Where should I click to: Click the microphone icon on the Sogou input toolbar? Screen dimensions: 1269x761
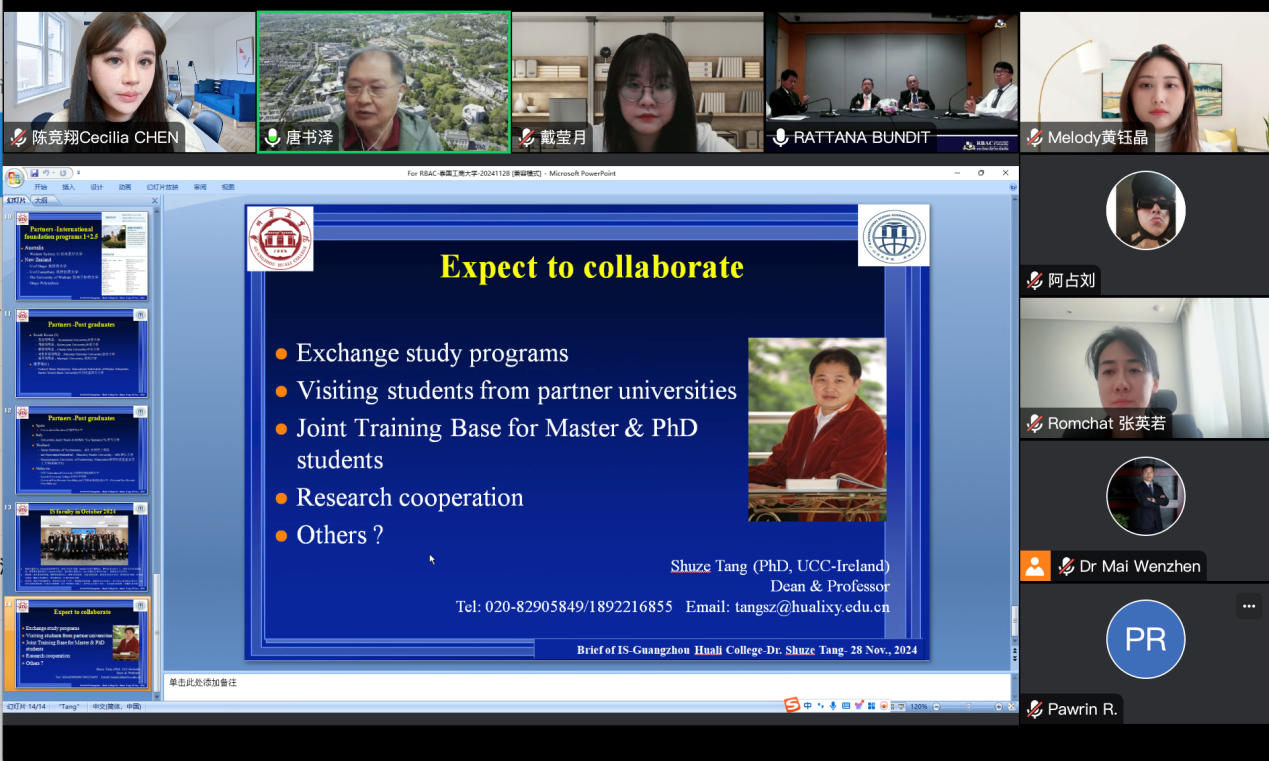pos(833,705)
